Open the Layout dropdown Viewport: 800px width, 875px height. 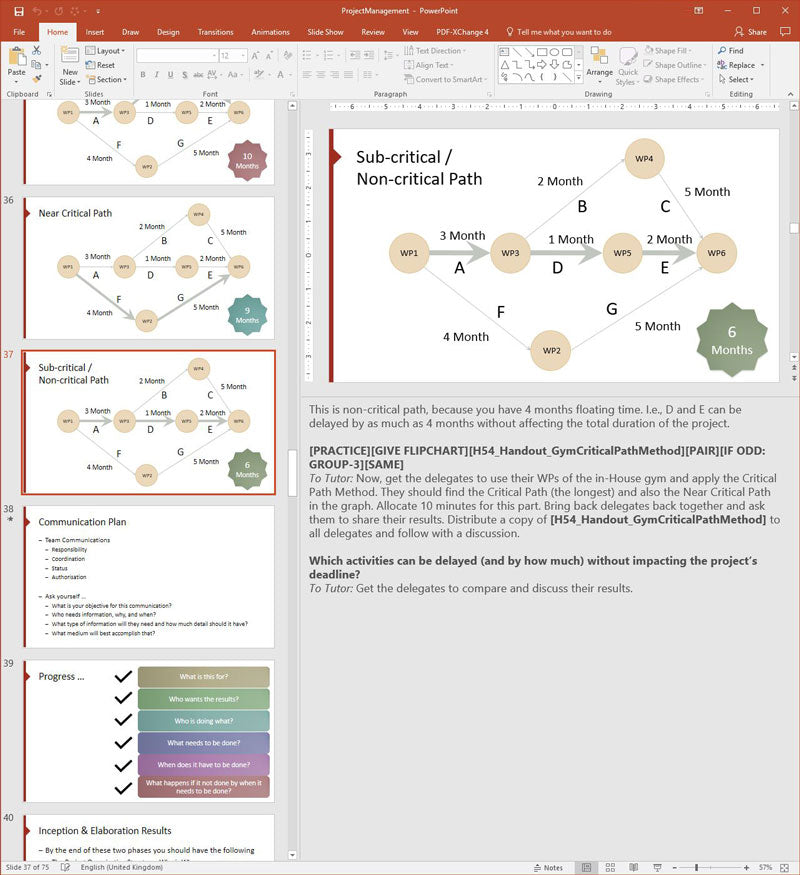105,51
